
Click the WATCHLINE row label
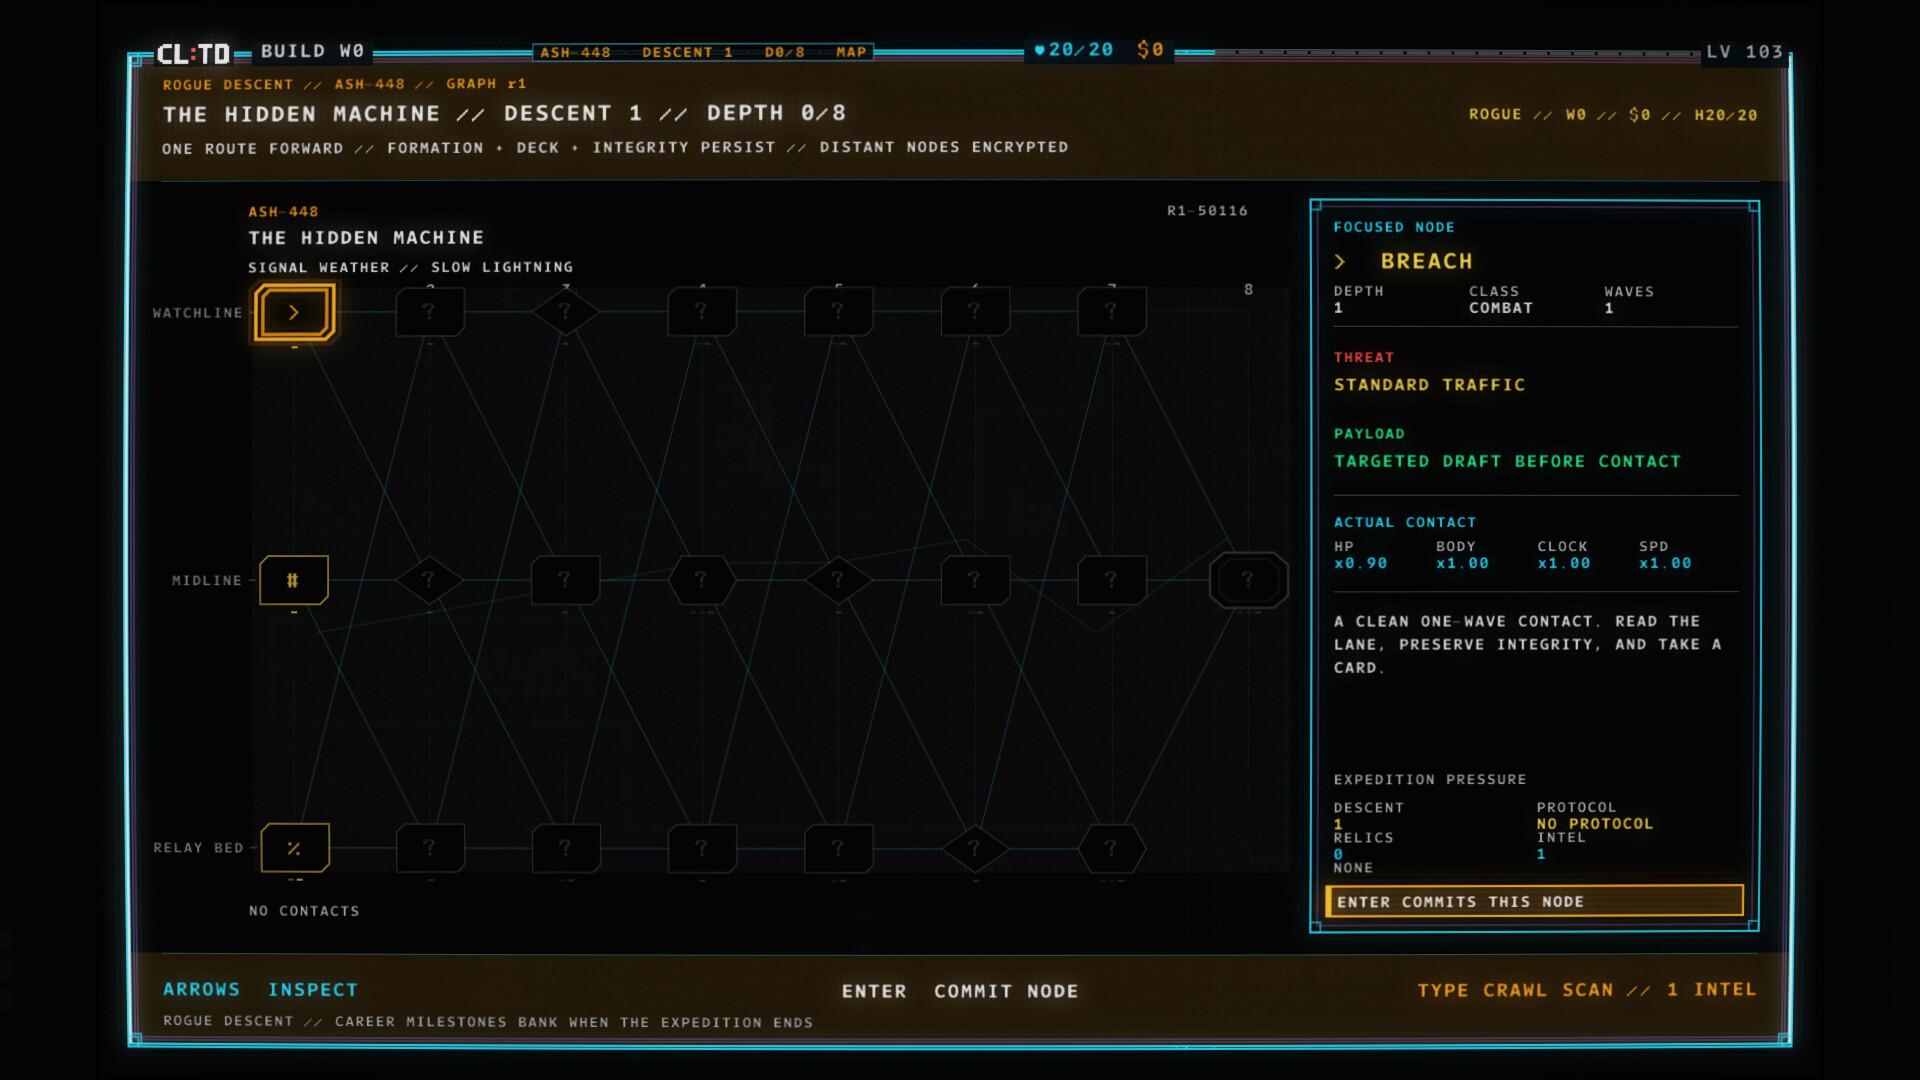coord(197,313)
